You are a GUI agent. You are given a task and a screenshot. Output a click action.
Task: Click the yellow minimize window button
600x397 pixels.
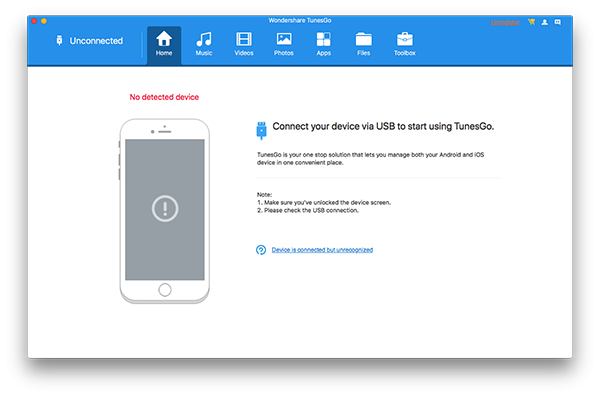[x=44, y=21]
